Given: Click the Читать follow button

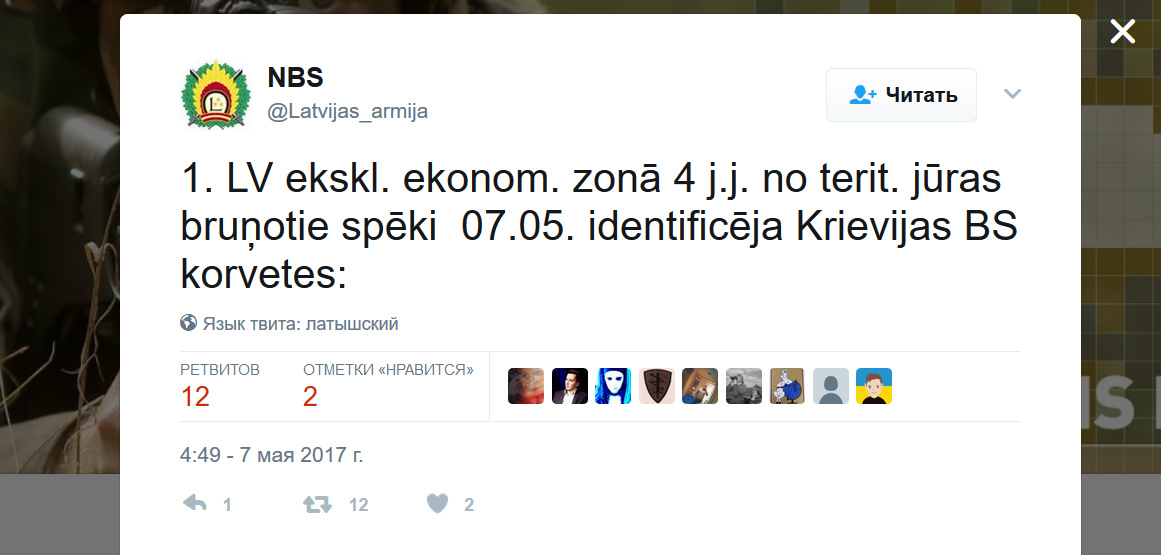Looking at the screenshot, I should (901, 95).
